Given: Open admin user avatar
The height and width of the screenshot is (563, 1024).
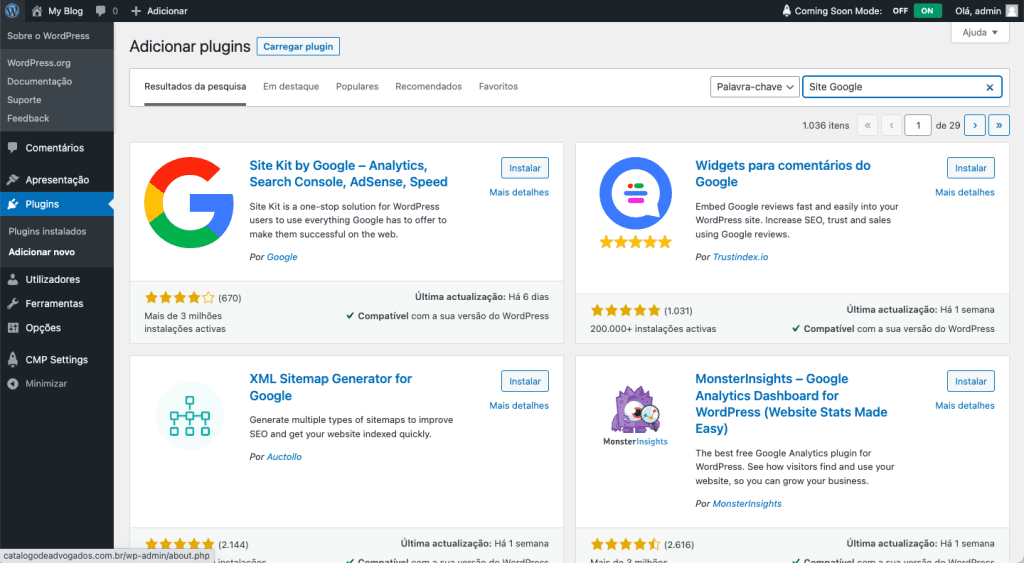Looking at the screenshot, I should click(x=1012, y=10).
